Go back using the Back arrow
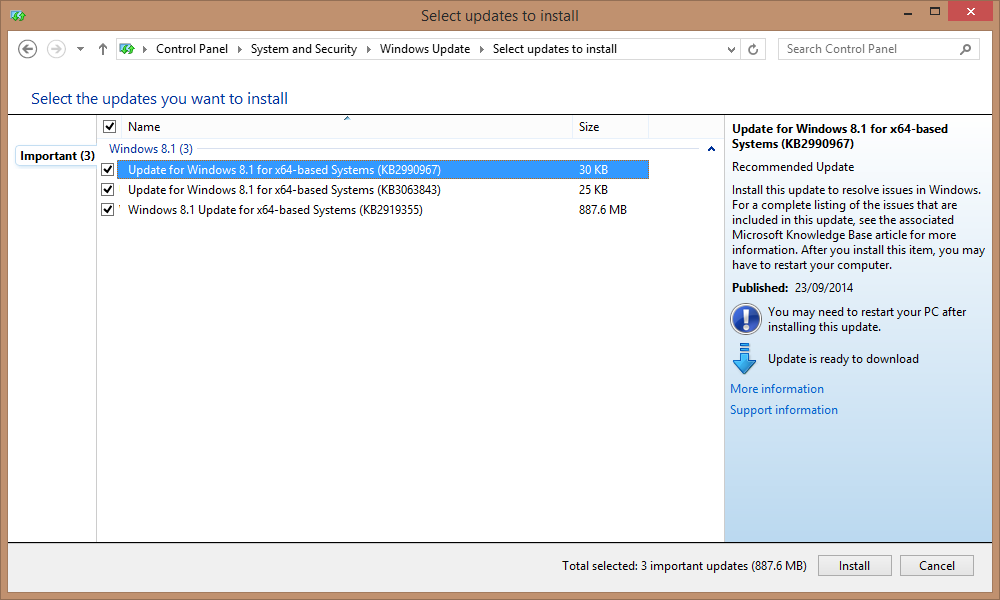 (27, 49)
